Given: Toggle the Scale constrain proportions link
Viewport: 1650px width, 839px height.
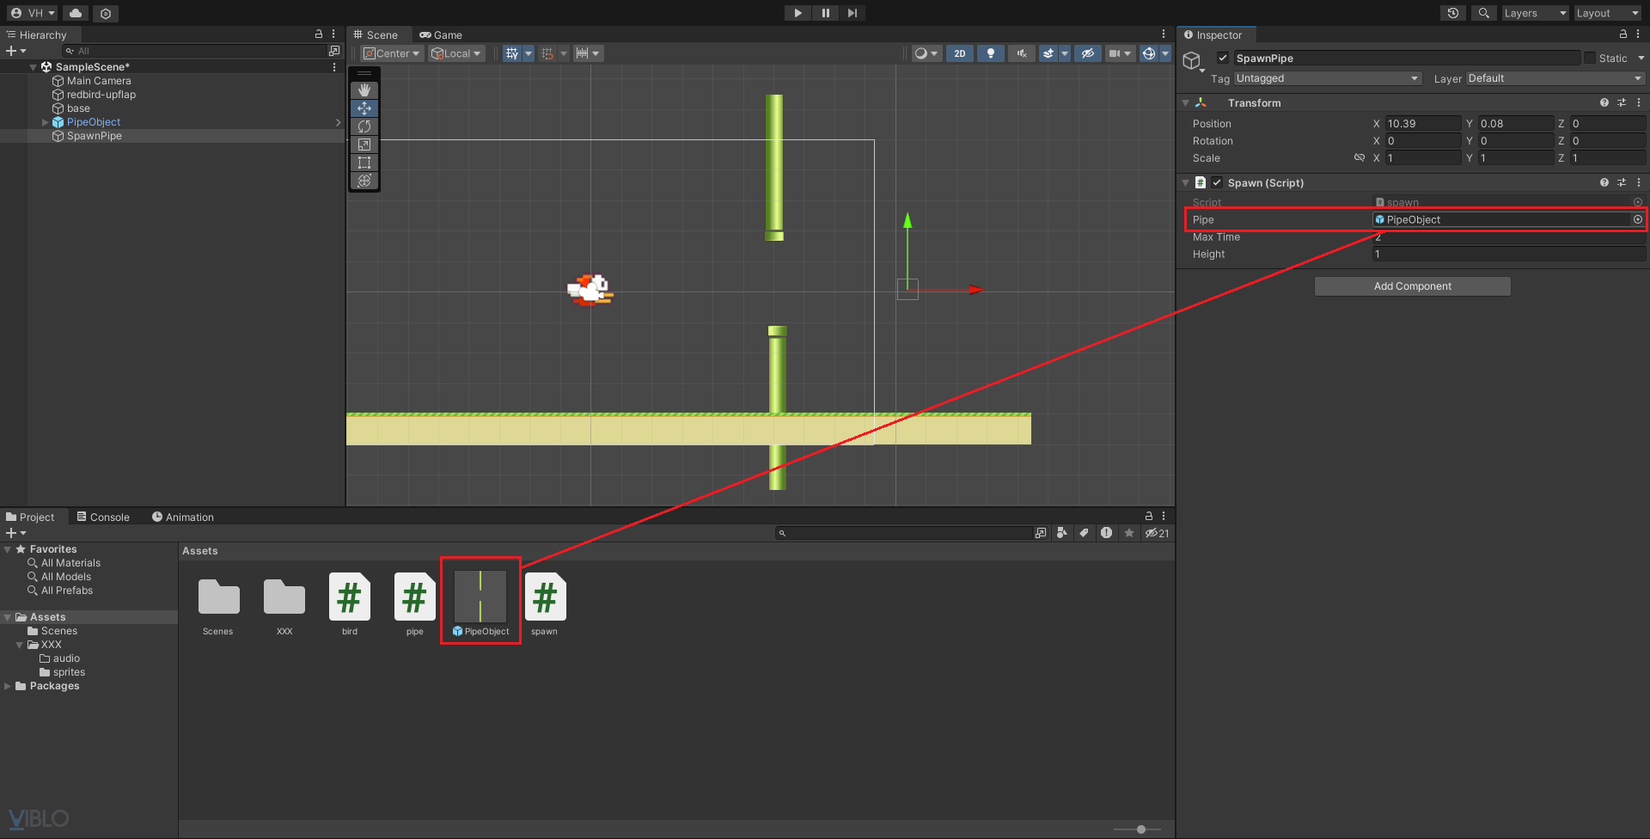Looking at the screenshot, I should tap(1359, 158).
